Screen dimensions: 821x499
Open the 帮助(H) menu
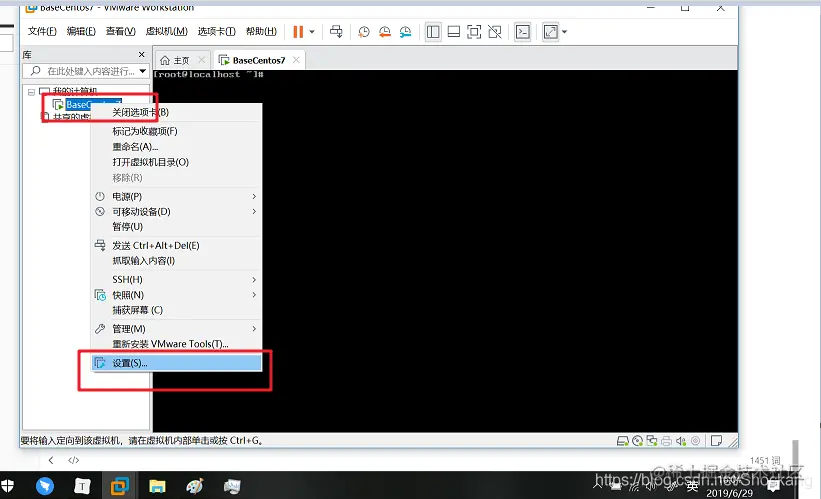[x=261, y=31]
